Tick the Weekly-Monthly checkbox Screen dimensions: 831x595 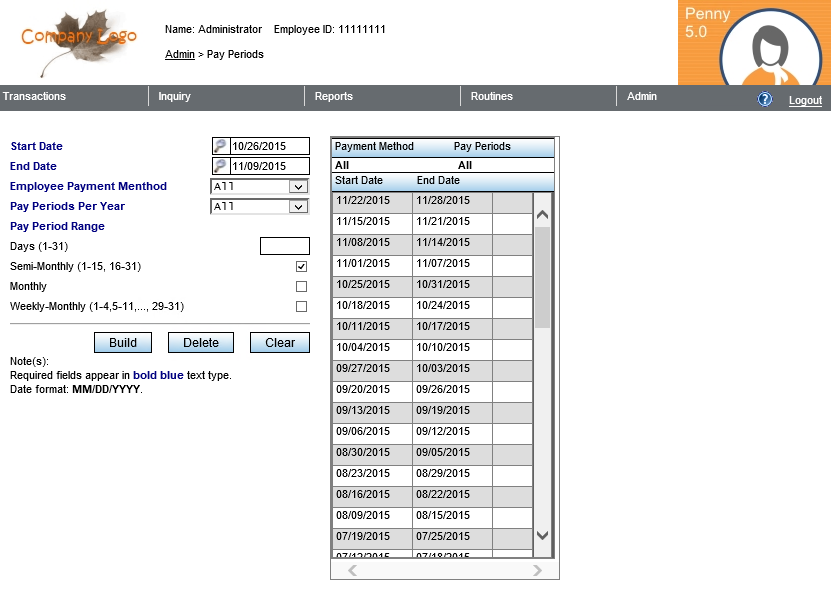click(301, 307)
